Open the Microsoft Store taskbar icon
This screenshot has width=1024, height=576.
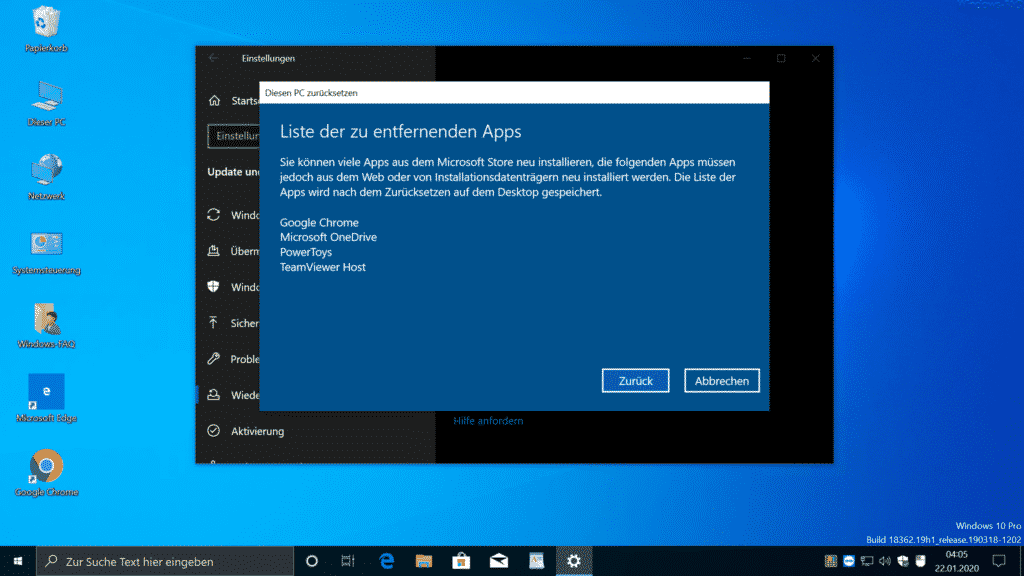461,561
